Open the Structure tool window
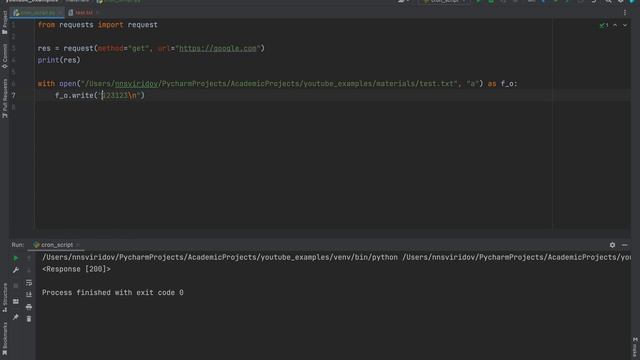 click(4, 298)
